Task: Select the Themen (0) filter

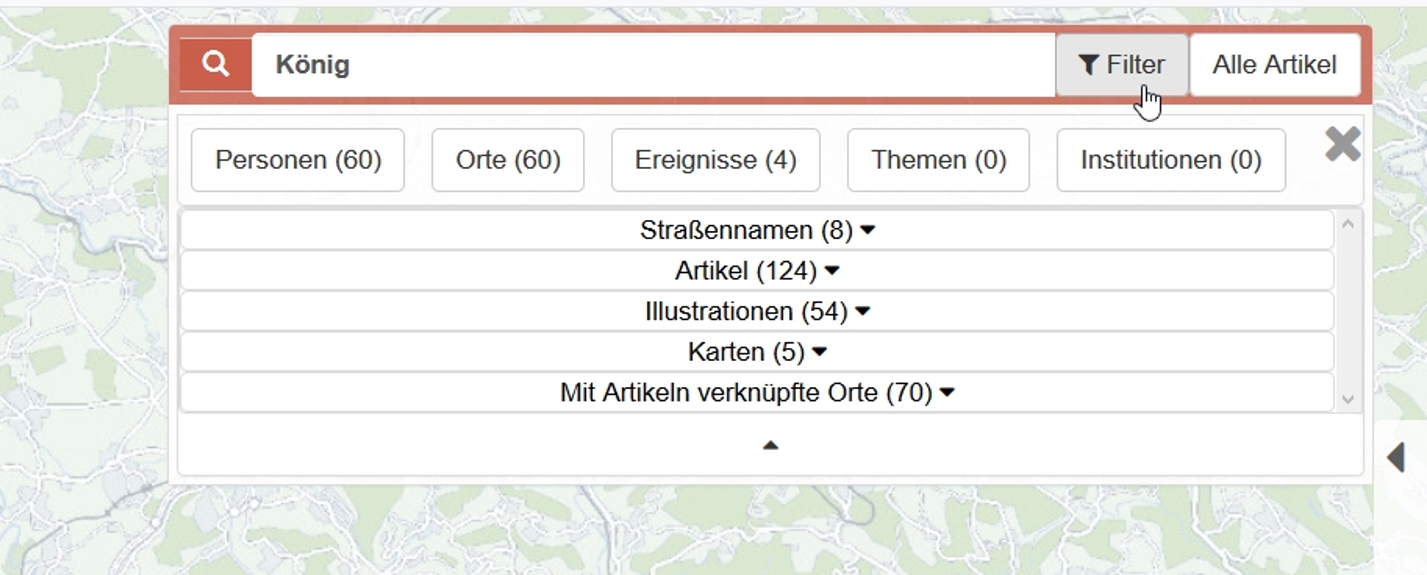Action: point(938,160)
